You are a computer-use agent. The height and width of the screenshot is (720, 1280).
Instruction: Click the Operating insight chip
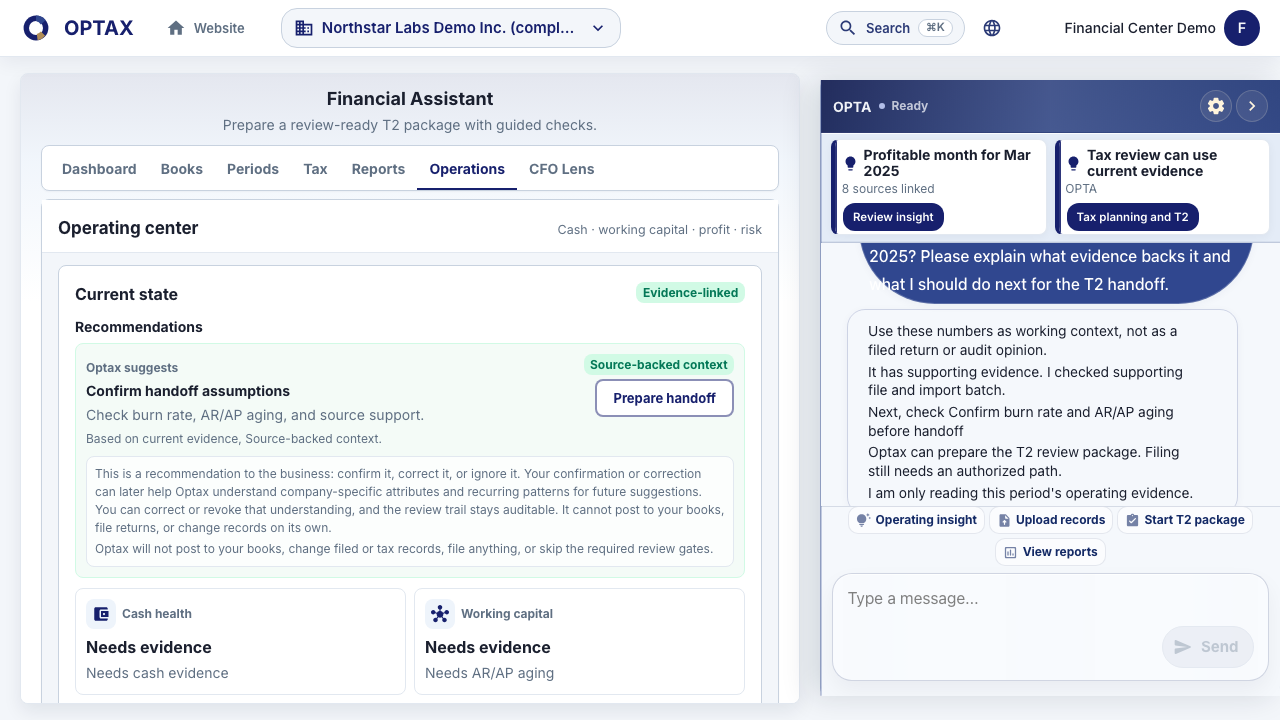point(916,520)
